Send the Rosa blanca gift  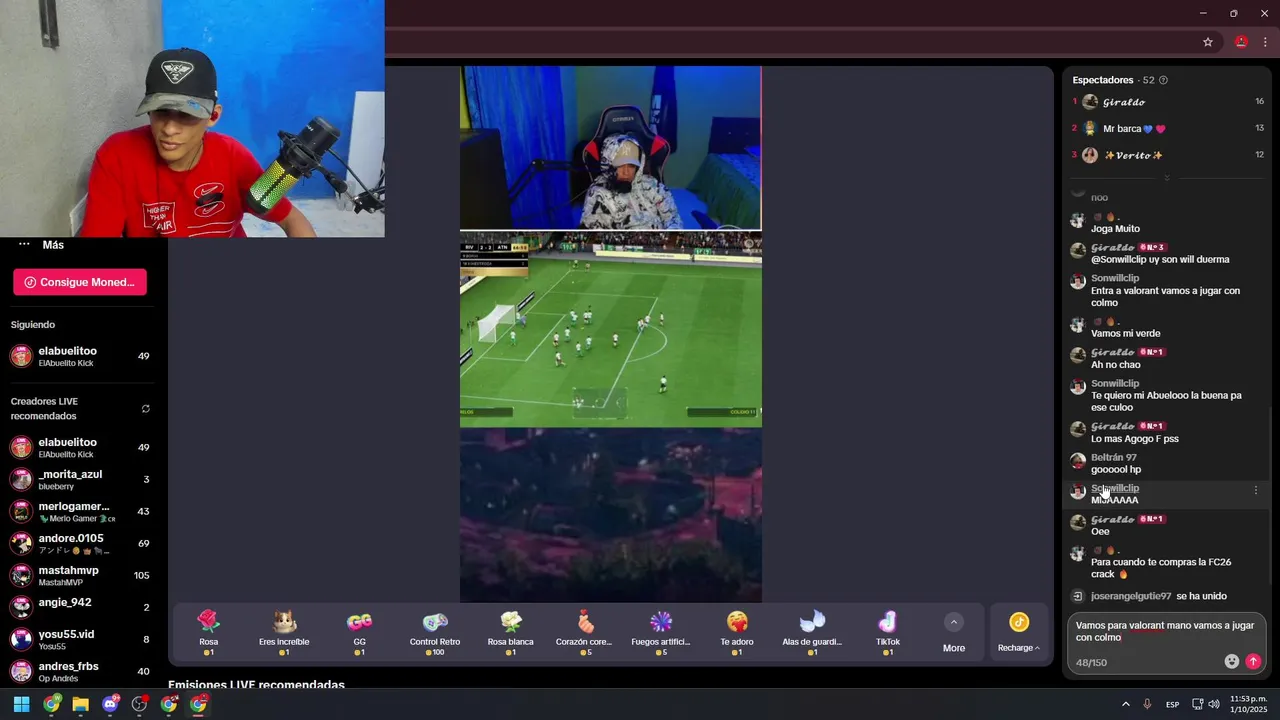[x=510, y=632]
